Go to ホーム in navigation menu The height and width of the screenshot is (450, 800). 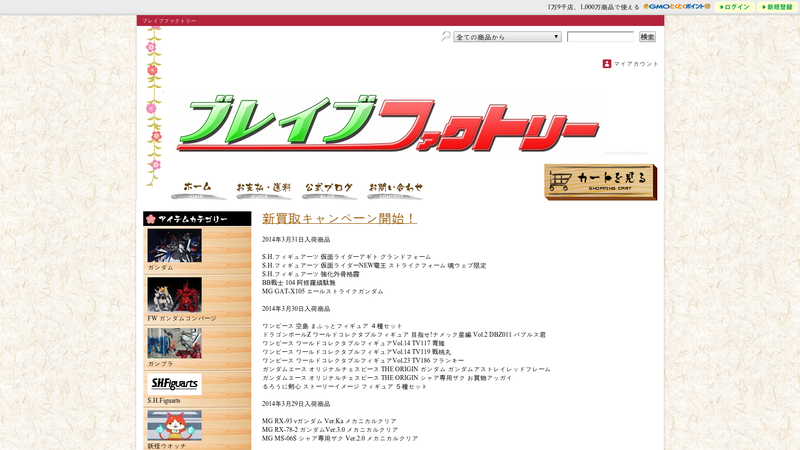point(197,189)
